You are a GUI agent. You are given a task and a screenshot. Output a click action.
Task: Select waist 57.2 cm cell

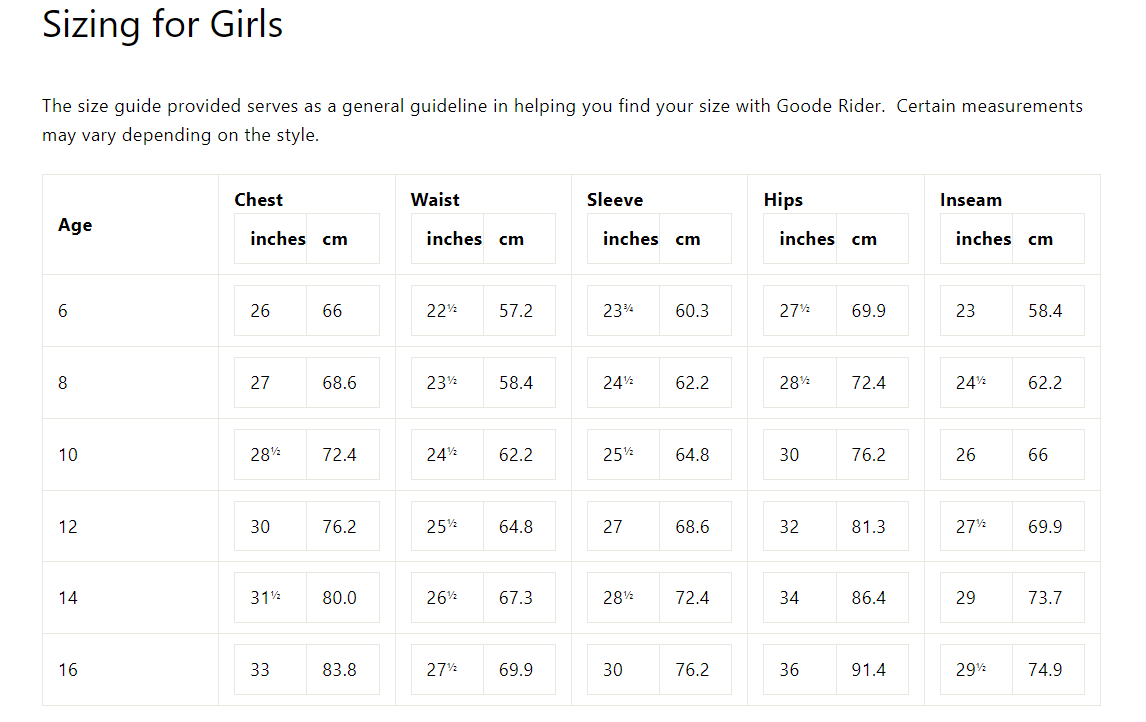[519, 311]
